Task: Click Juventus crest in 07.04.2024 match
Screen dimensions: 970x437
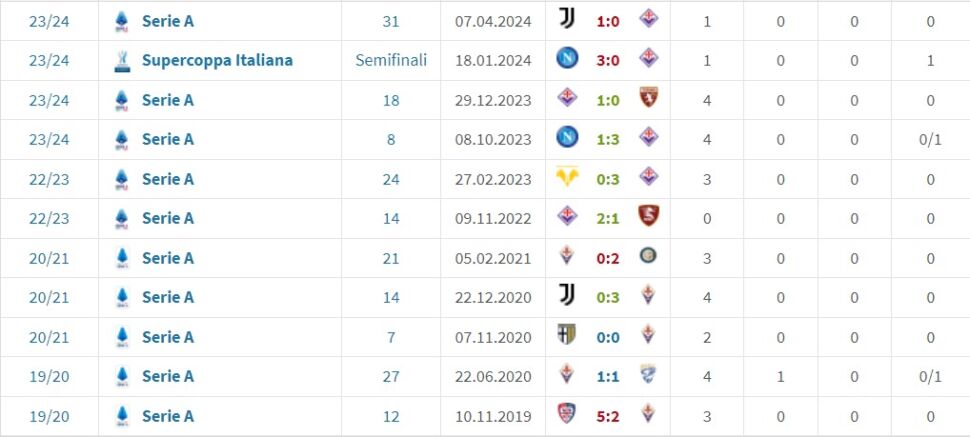Action: click(x=567, y=20)
